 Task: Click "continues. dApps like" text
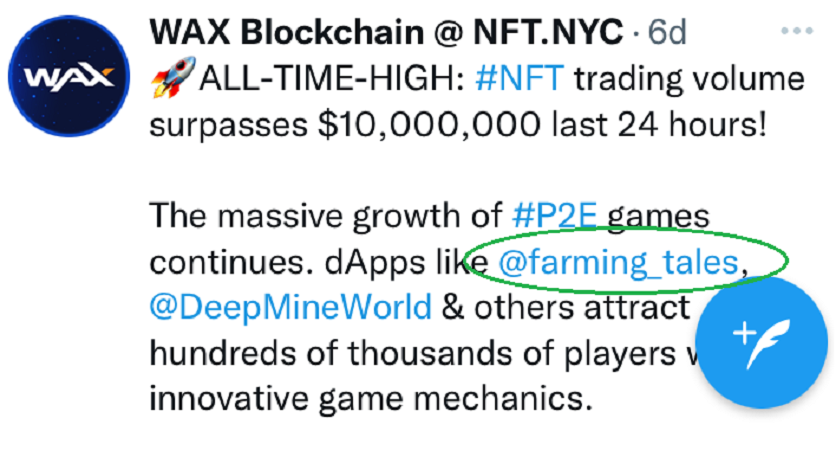pos(318,261)
